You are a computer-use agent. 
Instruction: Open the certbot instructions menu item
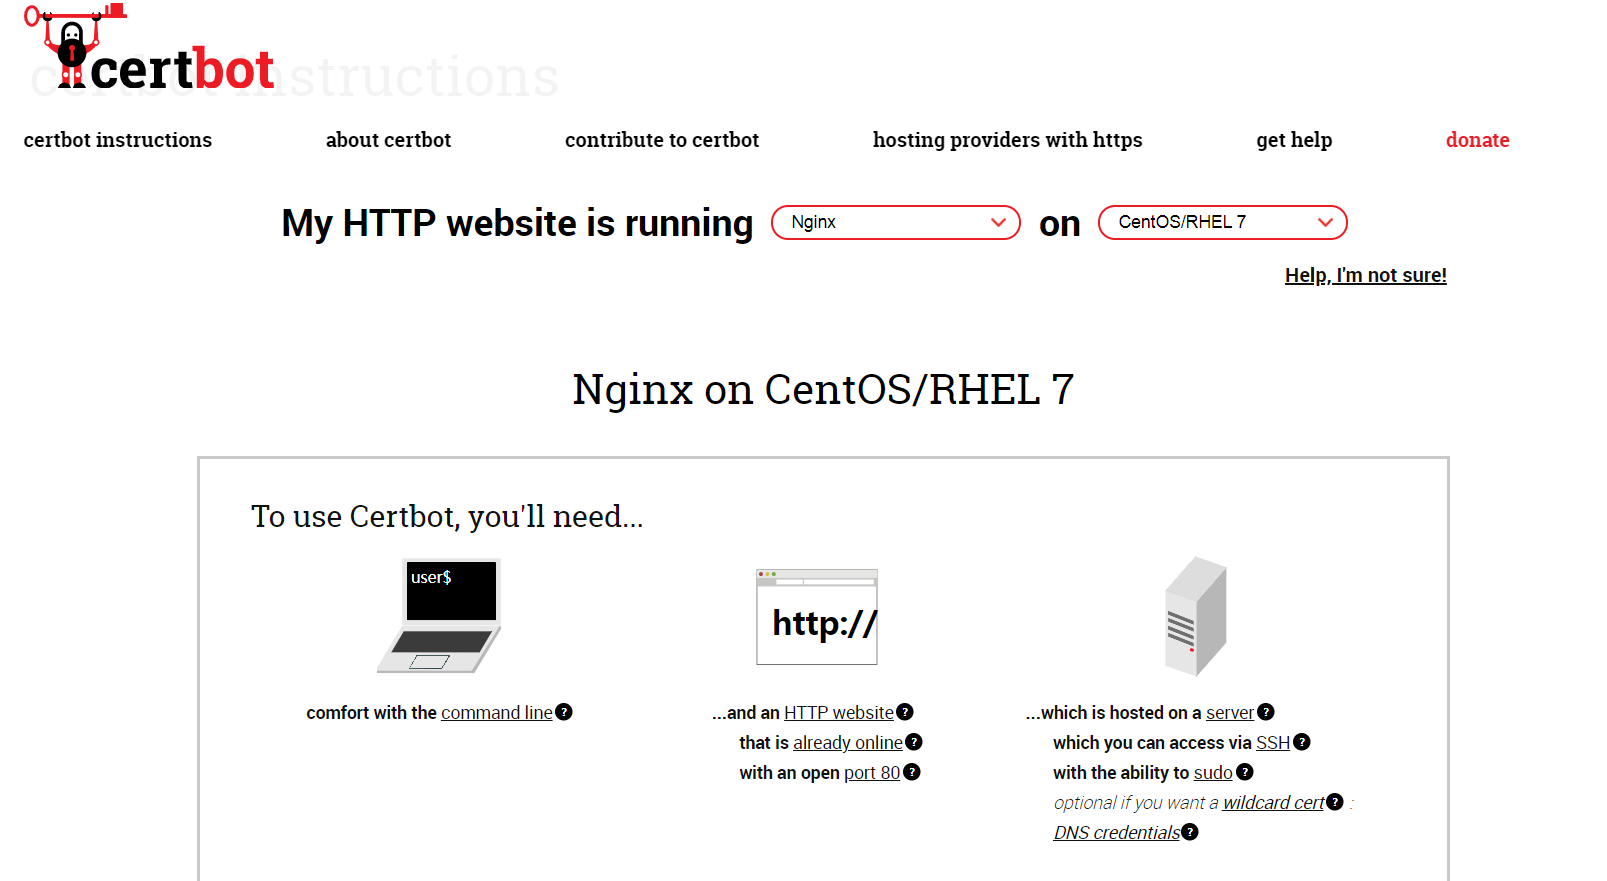(118, 140)
